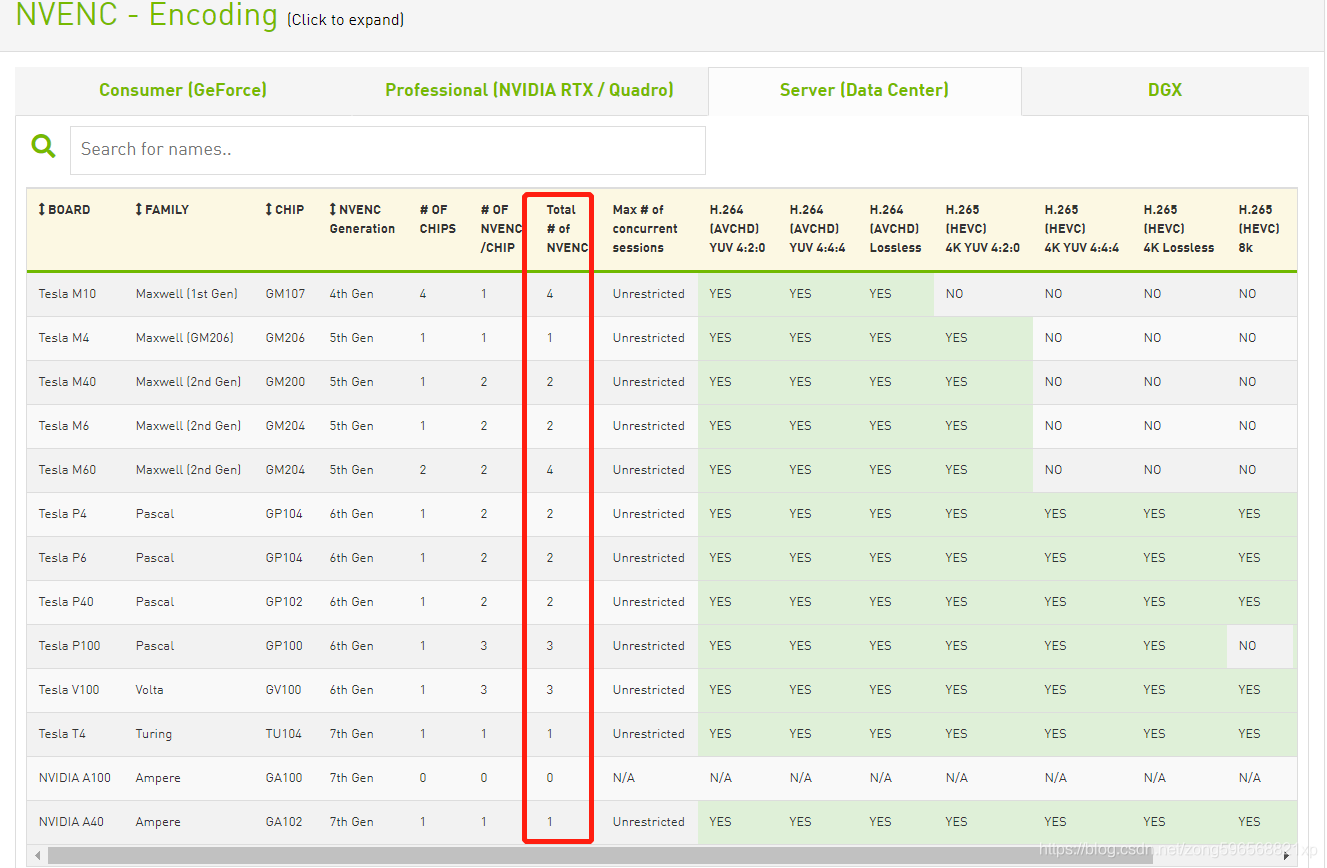Click the Total # of NVENC column header

pos(566,229)
